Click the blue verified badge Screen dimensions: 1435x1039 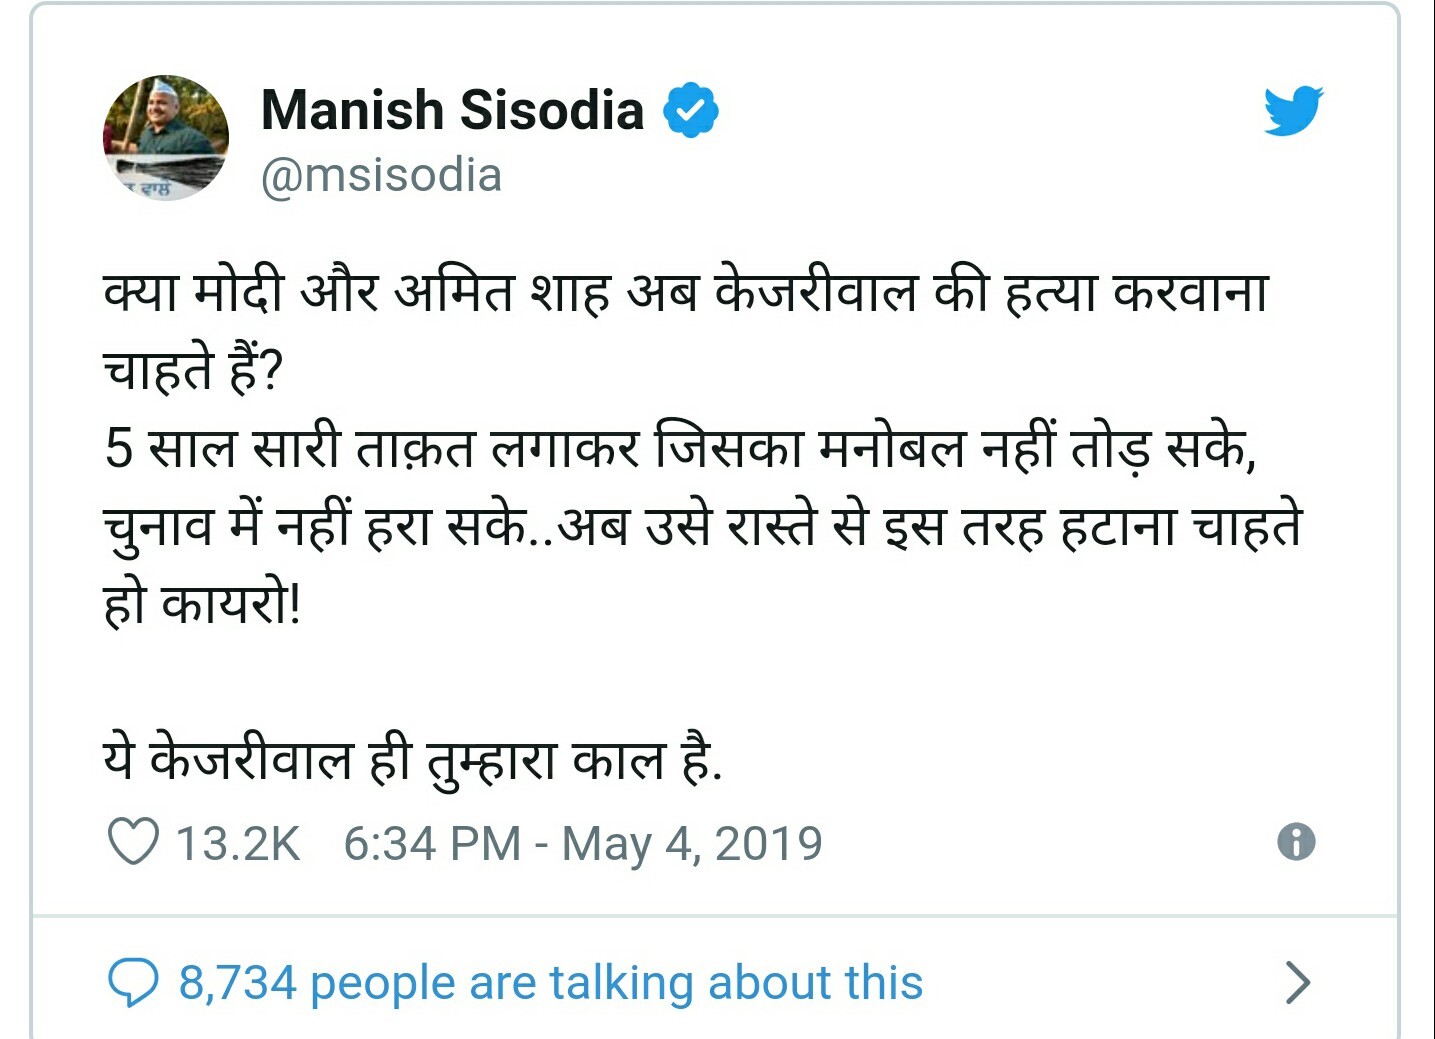pos(691,110)
